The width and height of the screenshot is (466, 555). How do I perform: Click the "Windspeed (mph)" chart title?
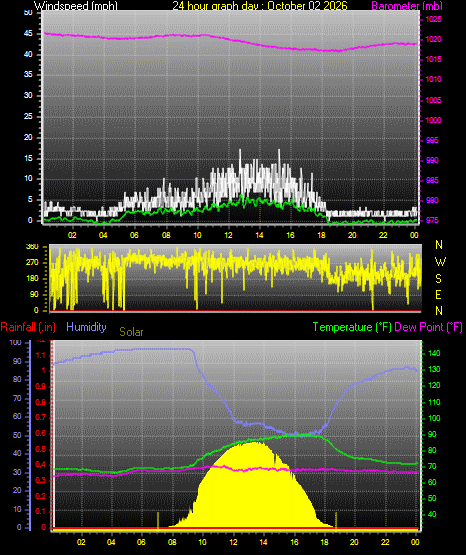click(75, 6)
